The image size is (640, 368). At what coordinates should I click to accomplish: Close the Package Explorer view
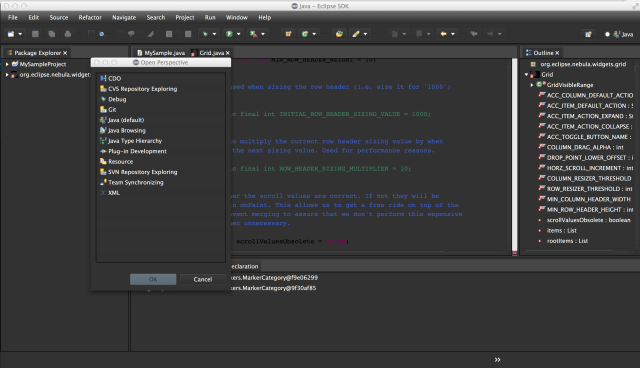click(65, 53)
